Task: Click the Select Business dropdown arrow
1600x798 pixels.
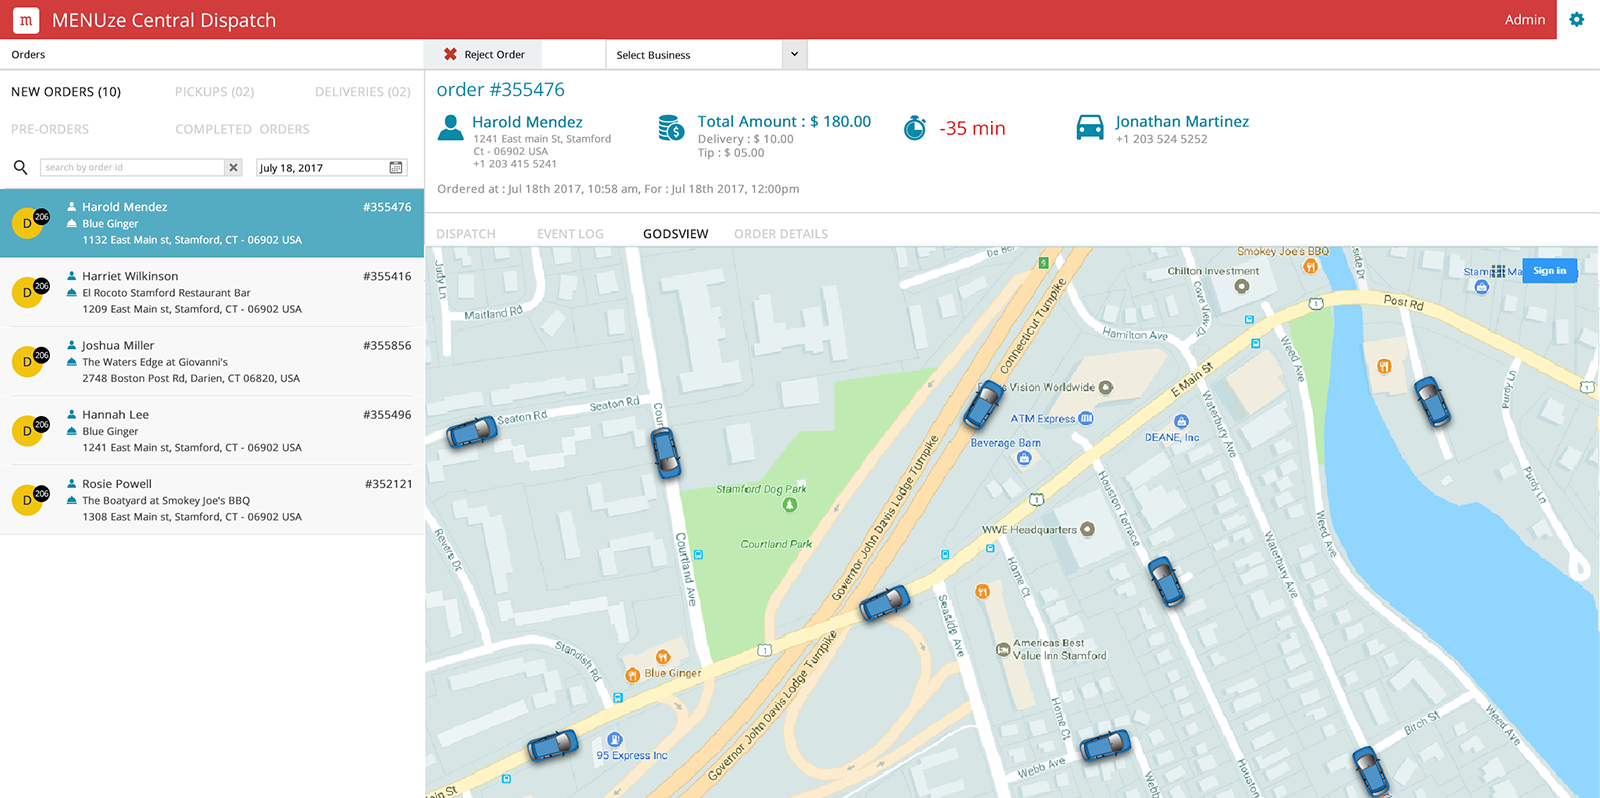Action: (794, 54)
